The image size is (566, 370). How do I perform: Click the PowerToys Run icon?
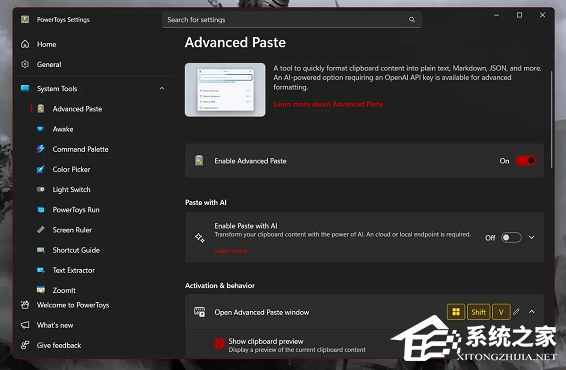point(41,210)
